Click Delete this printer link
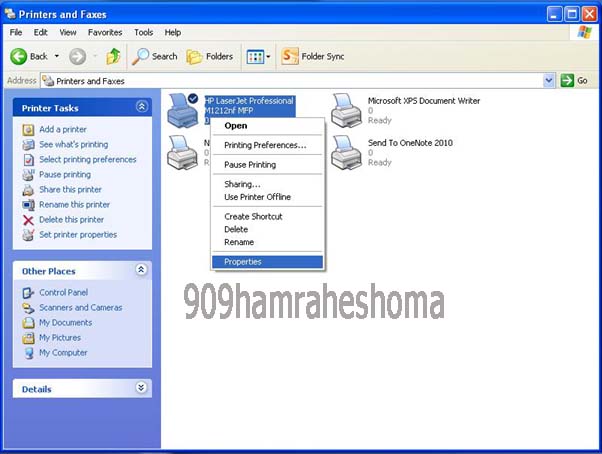 tap(71, 220)
